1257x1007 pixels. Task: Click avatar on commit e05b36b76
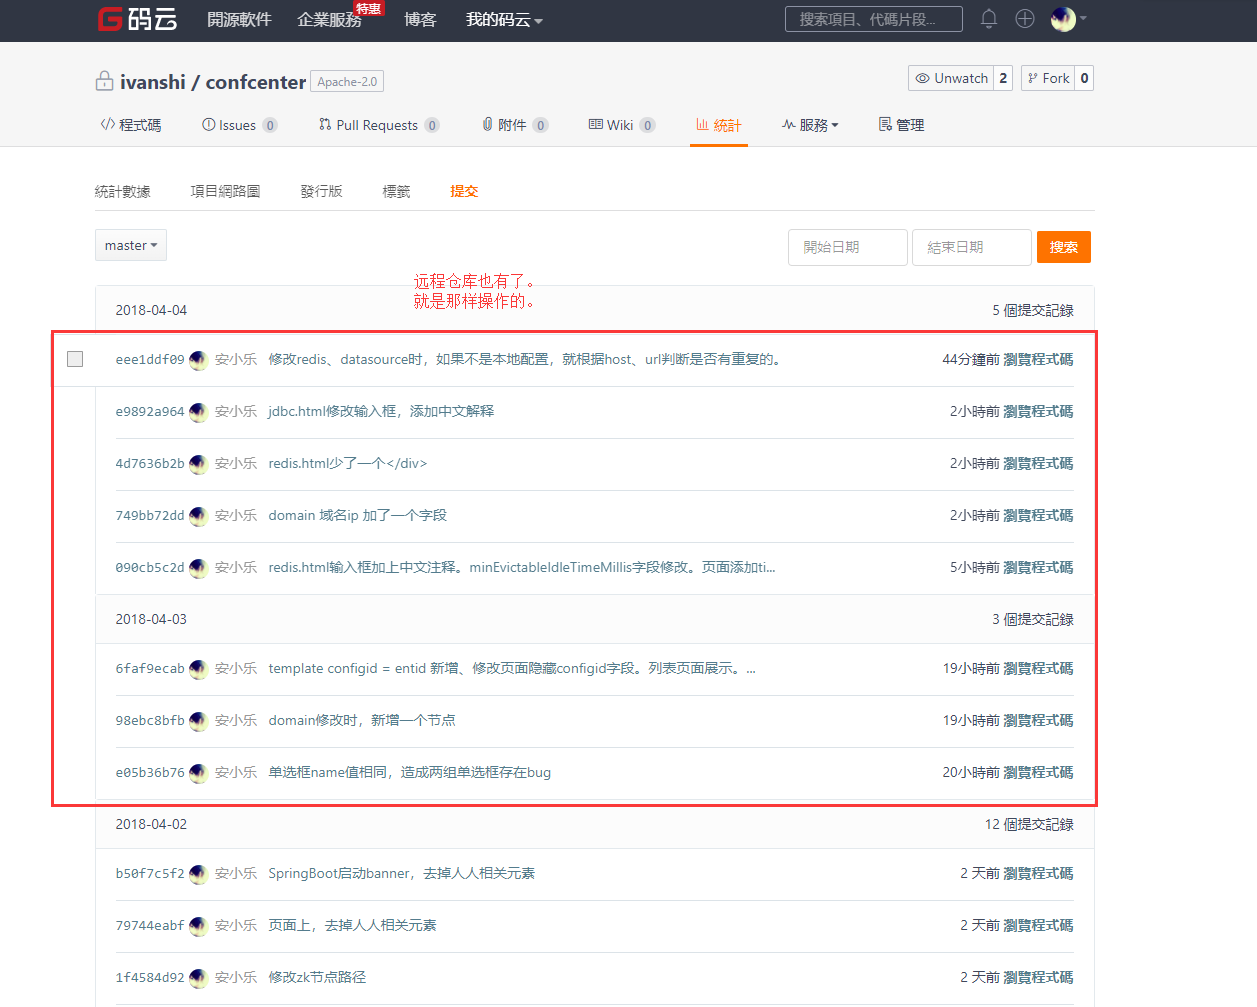pos(198,772)
